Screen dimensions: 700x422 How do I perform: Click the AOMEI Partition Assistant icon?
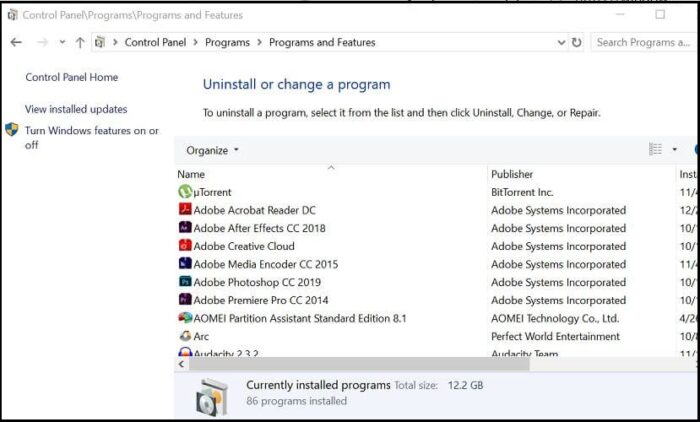(x=185, y=318)
